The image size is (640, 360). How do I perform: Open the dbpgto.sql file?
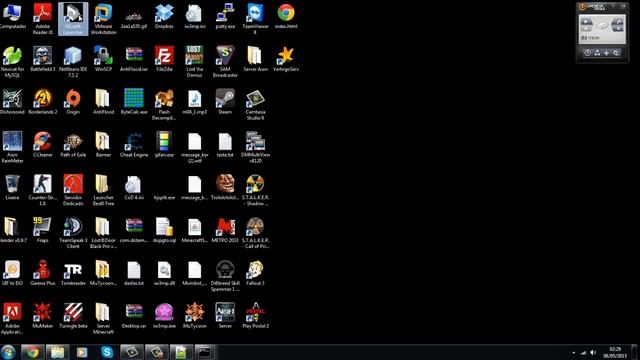click(x=164, y=230)
